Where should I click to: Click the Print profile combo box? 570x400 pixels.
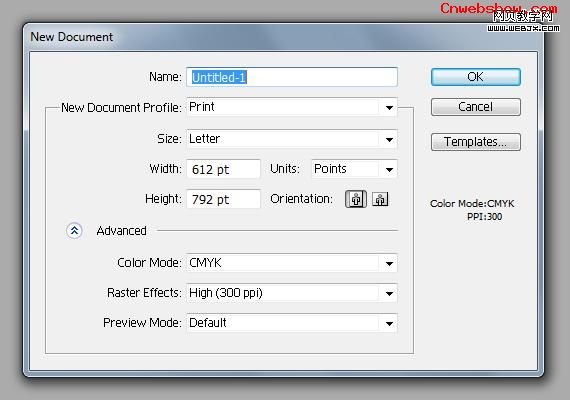pos(292,108)
